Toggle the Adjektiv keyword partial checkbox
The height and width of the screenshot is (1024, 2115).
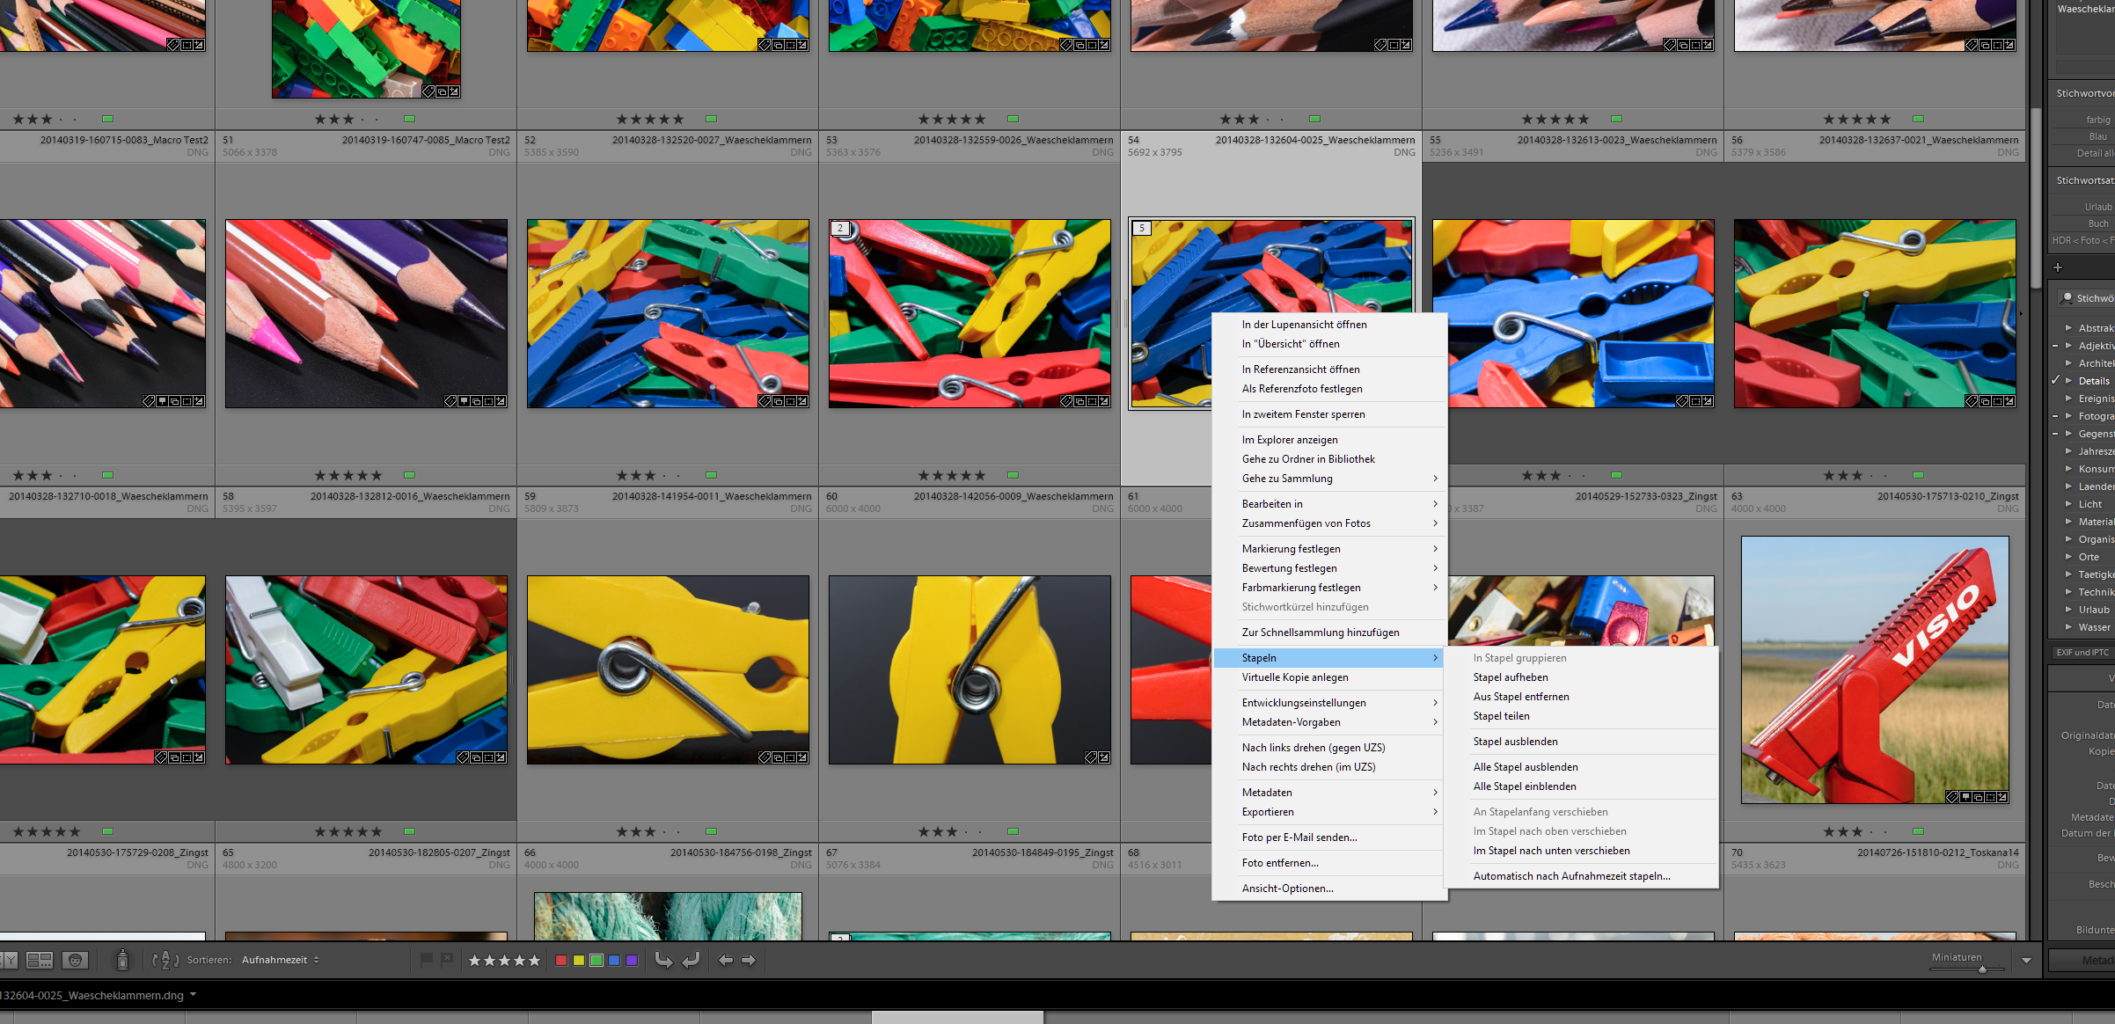2056,345
